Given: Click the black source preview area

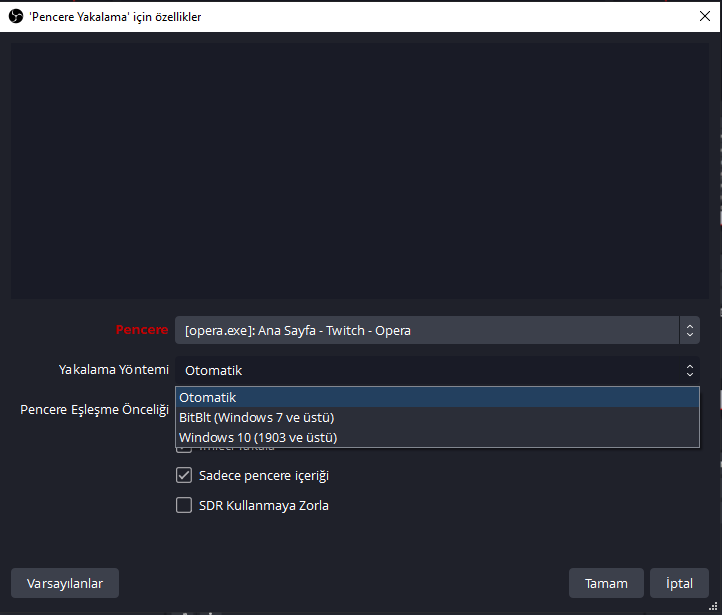Looking at the screenshot, I should (x=360, y=171).
